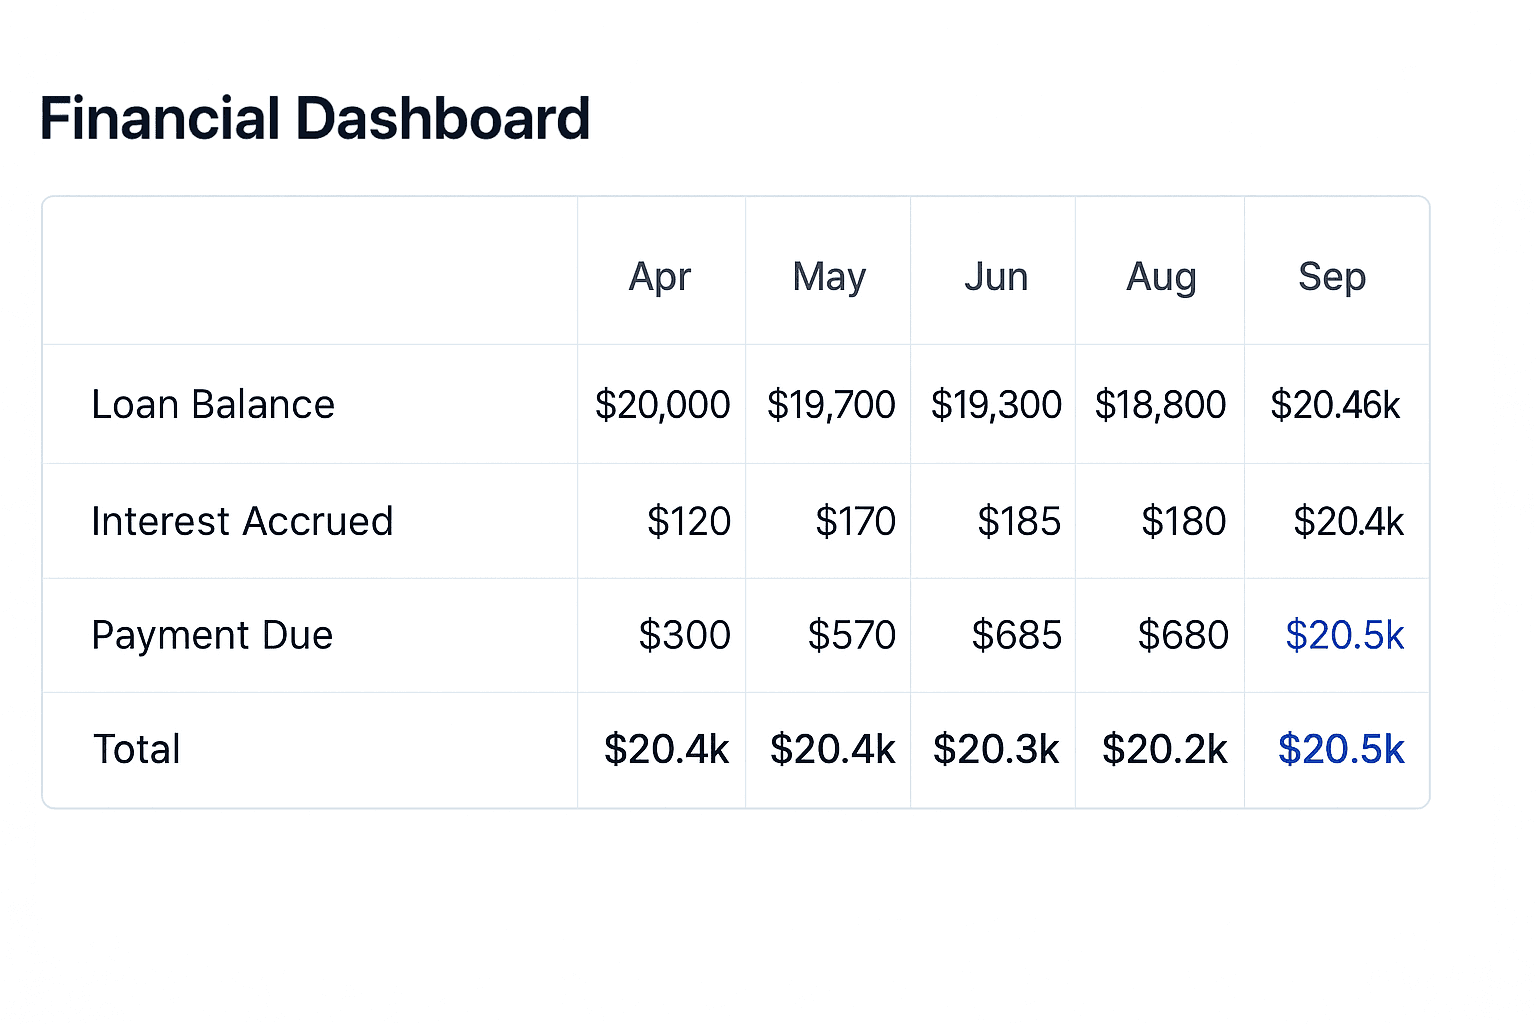Viewport: 1536px width, 1024px height.
Task: Click the Apr Payment Due cell $300
Action: 685,636
